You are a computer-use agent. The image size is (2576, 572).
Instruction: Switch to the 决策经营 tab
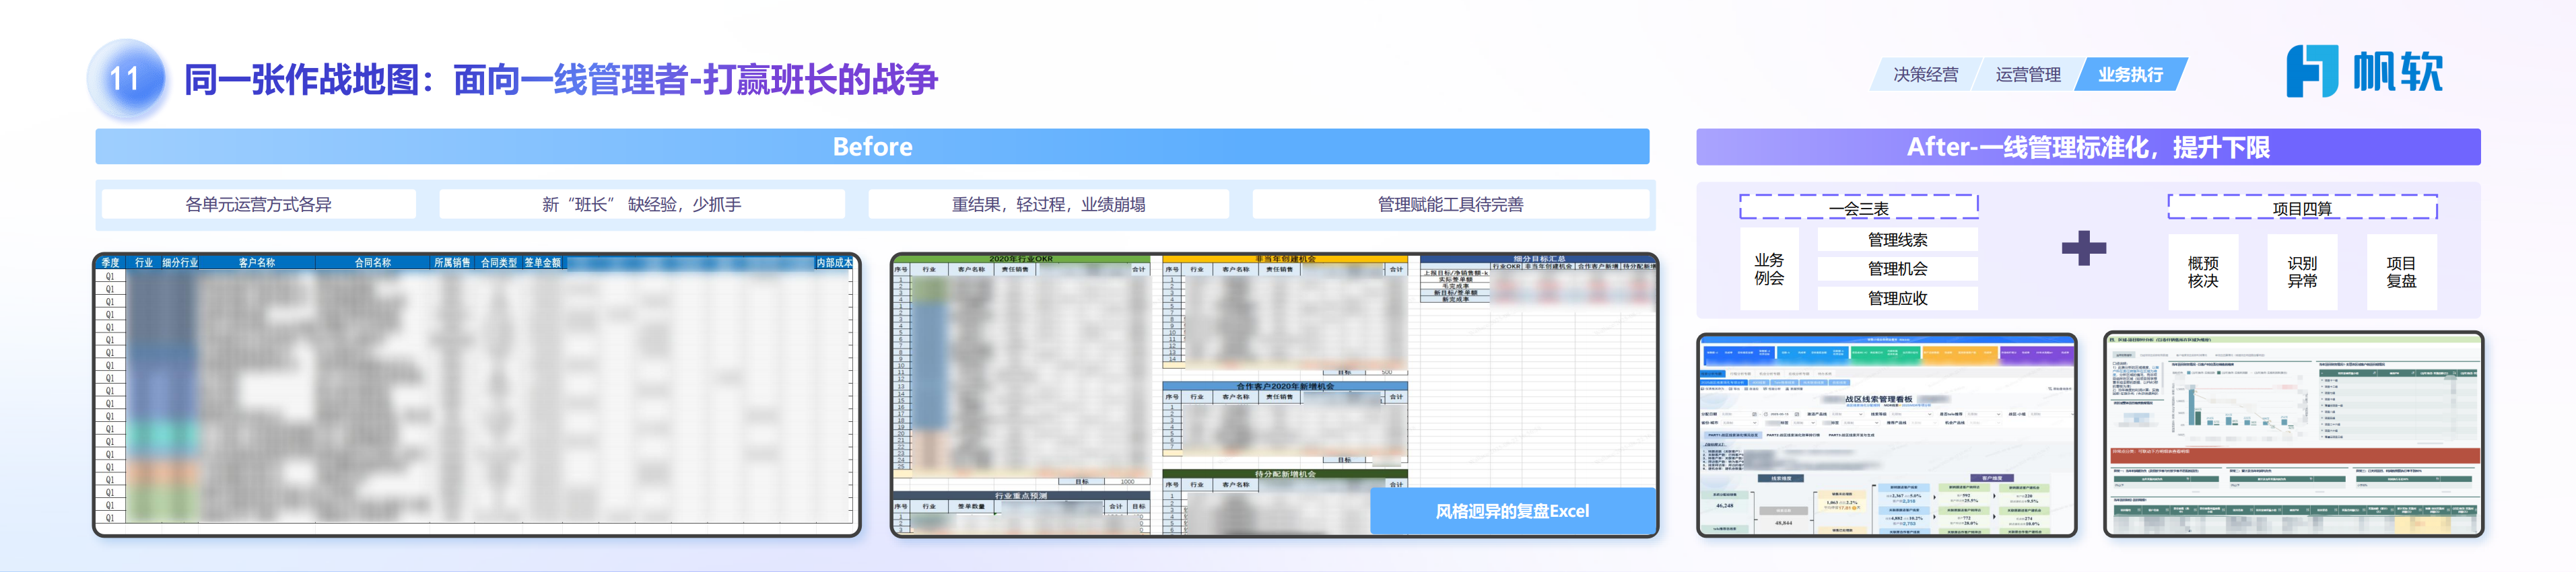[x=1925, y=75]
